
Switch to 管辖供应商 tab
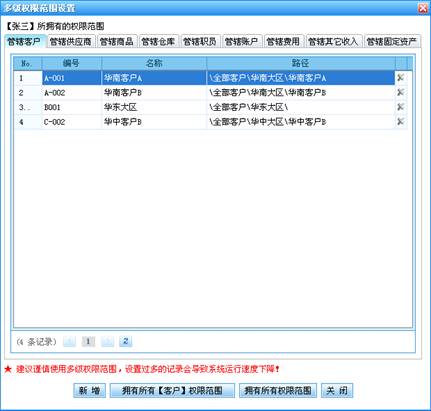(x=70, y=42)
